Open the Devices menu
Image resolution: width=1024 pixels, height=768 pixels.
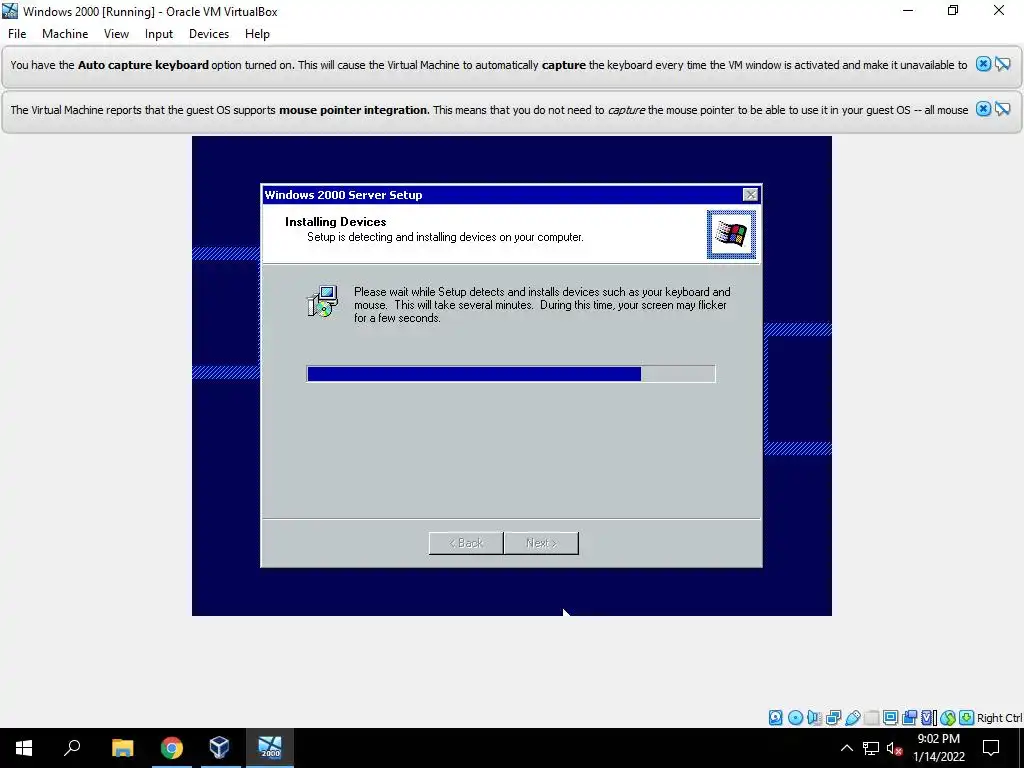click(x=209, y=34)
